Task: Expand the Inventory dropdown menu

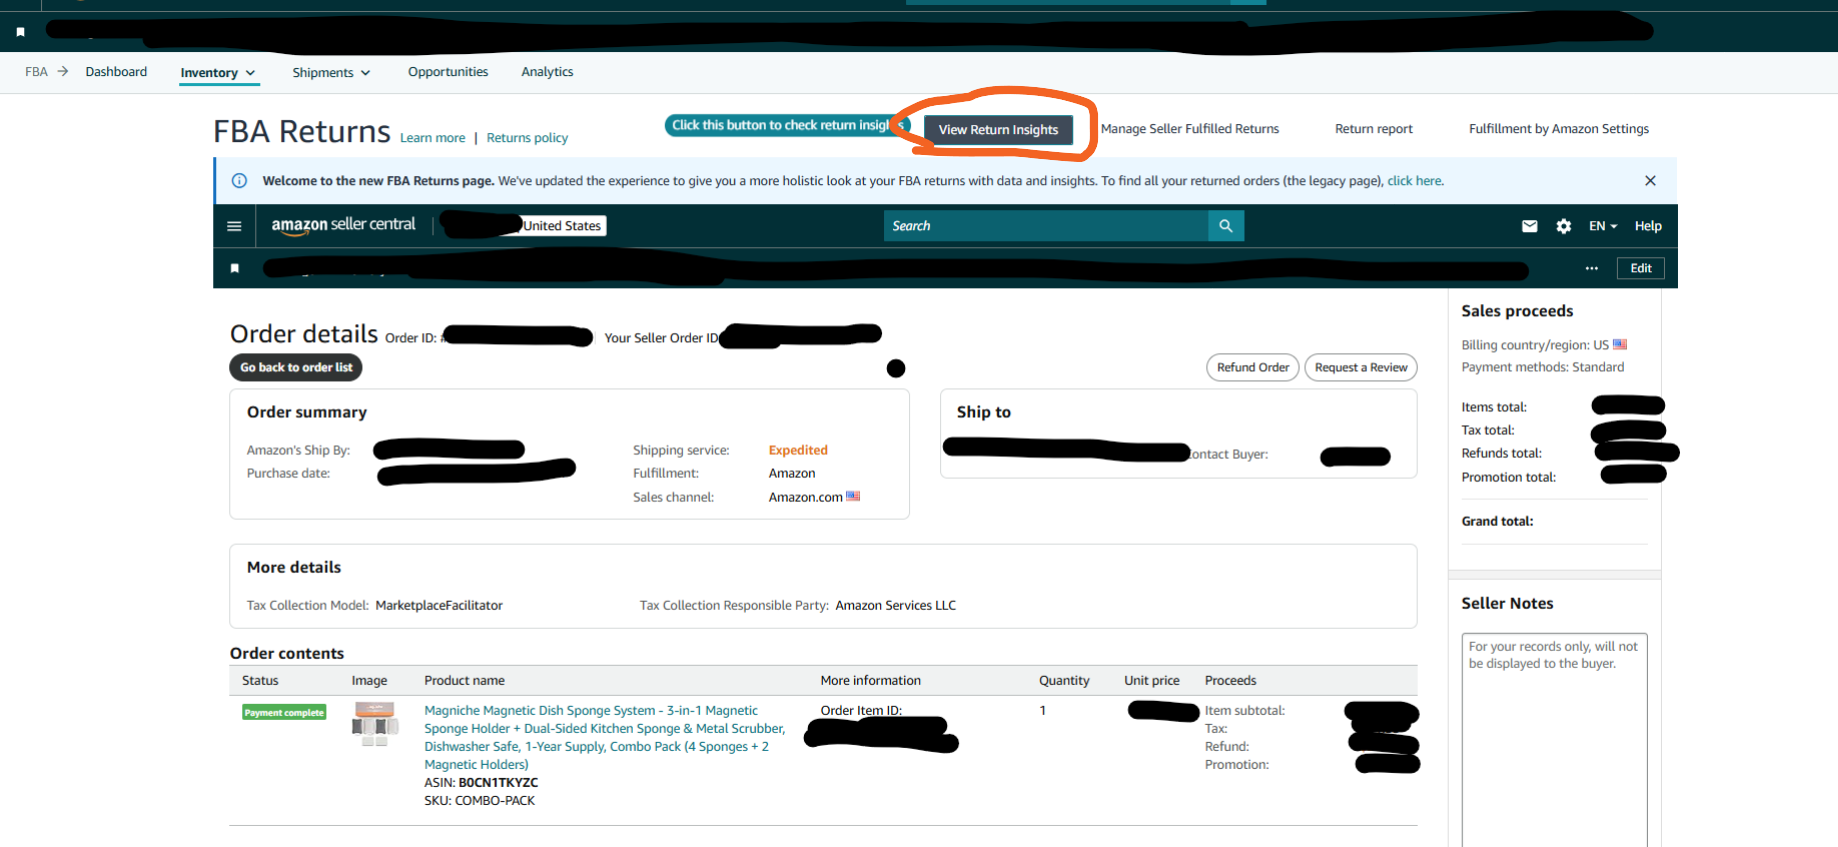Action: coord(218,73)
